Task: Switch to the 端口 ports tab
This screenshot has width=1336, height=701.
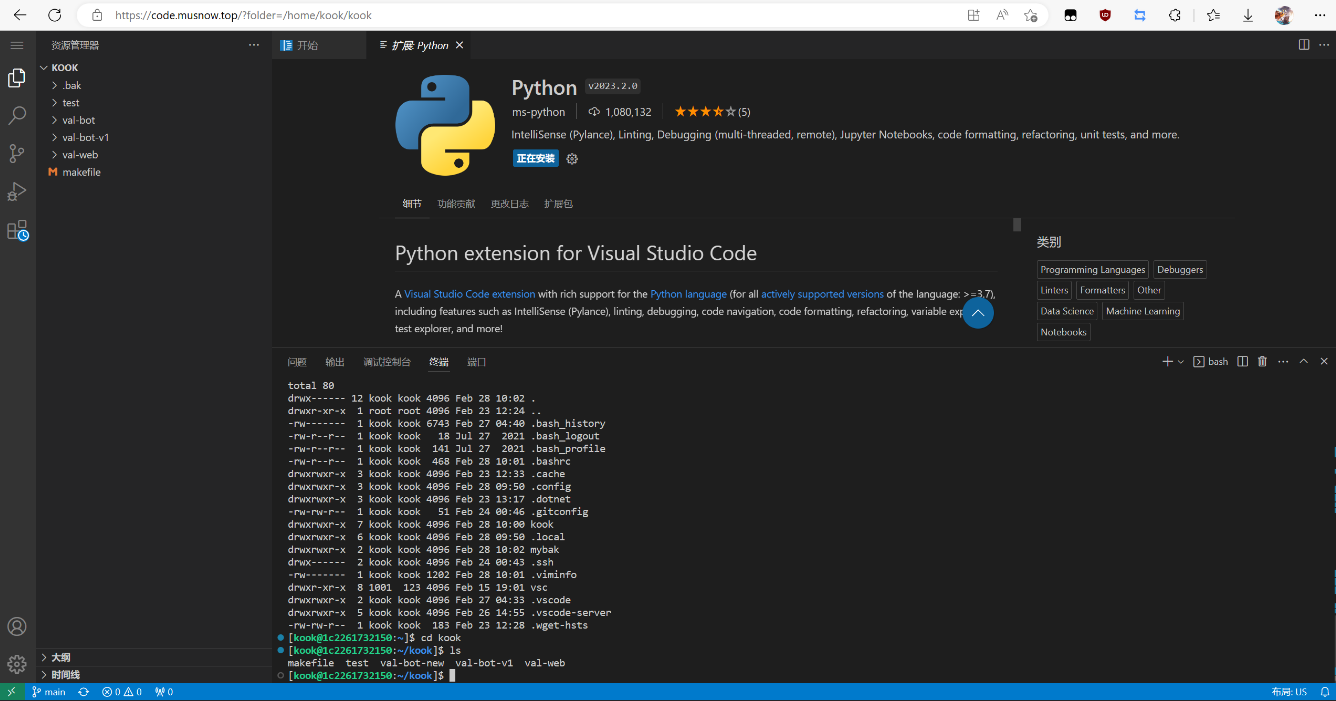Action: click(x=477, y=362)
